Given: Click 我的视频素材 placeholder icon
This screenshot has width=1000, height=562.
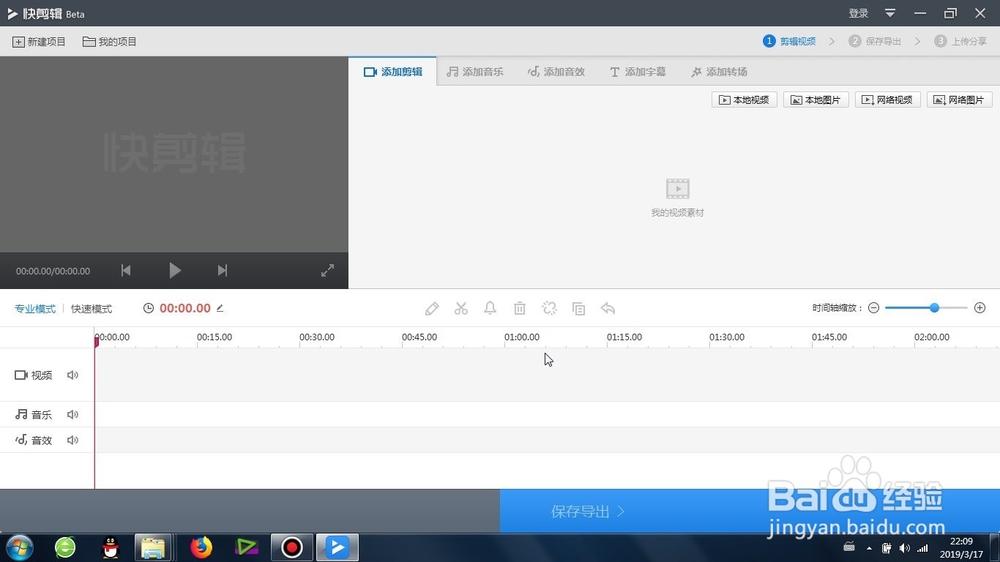Looking at the screenshot, I should [677, 189].
